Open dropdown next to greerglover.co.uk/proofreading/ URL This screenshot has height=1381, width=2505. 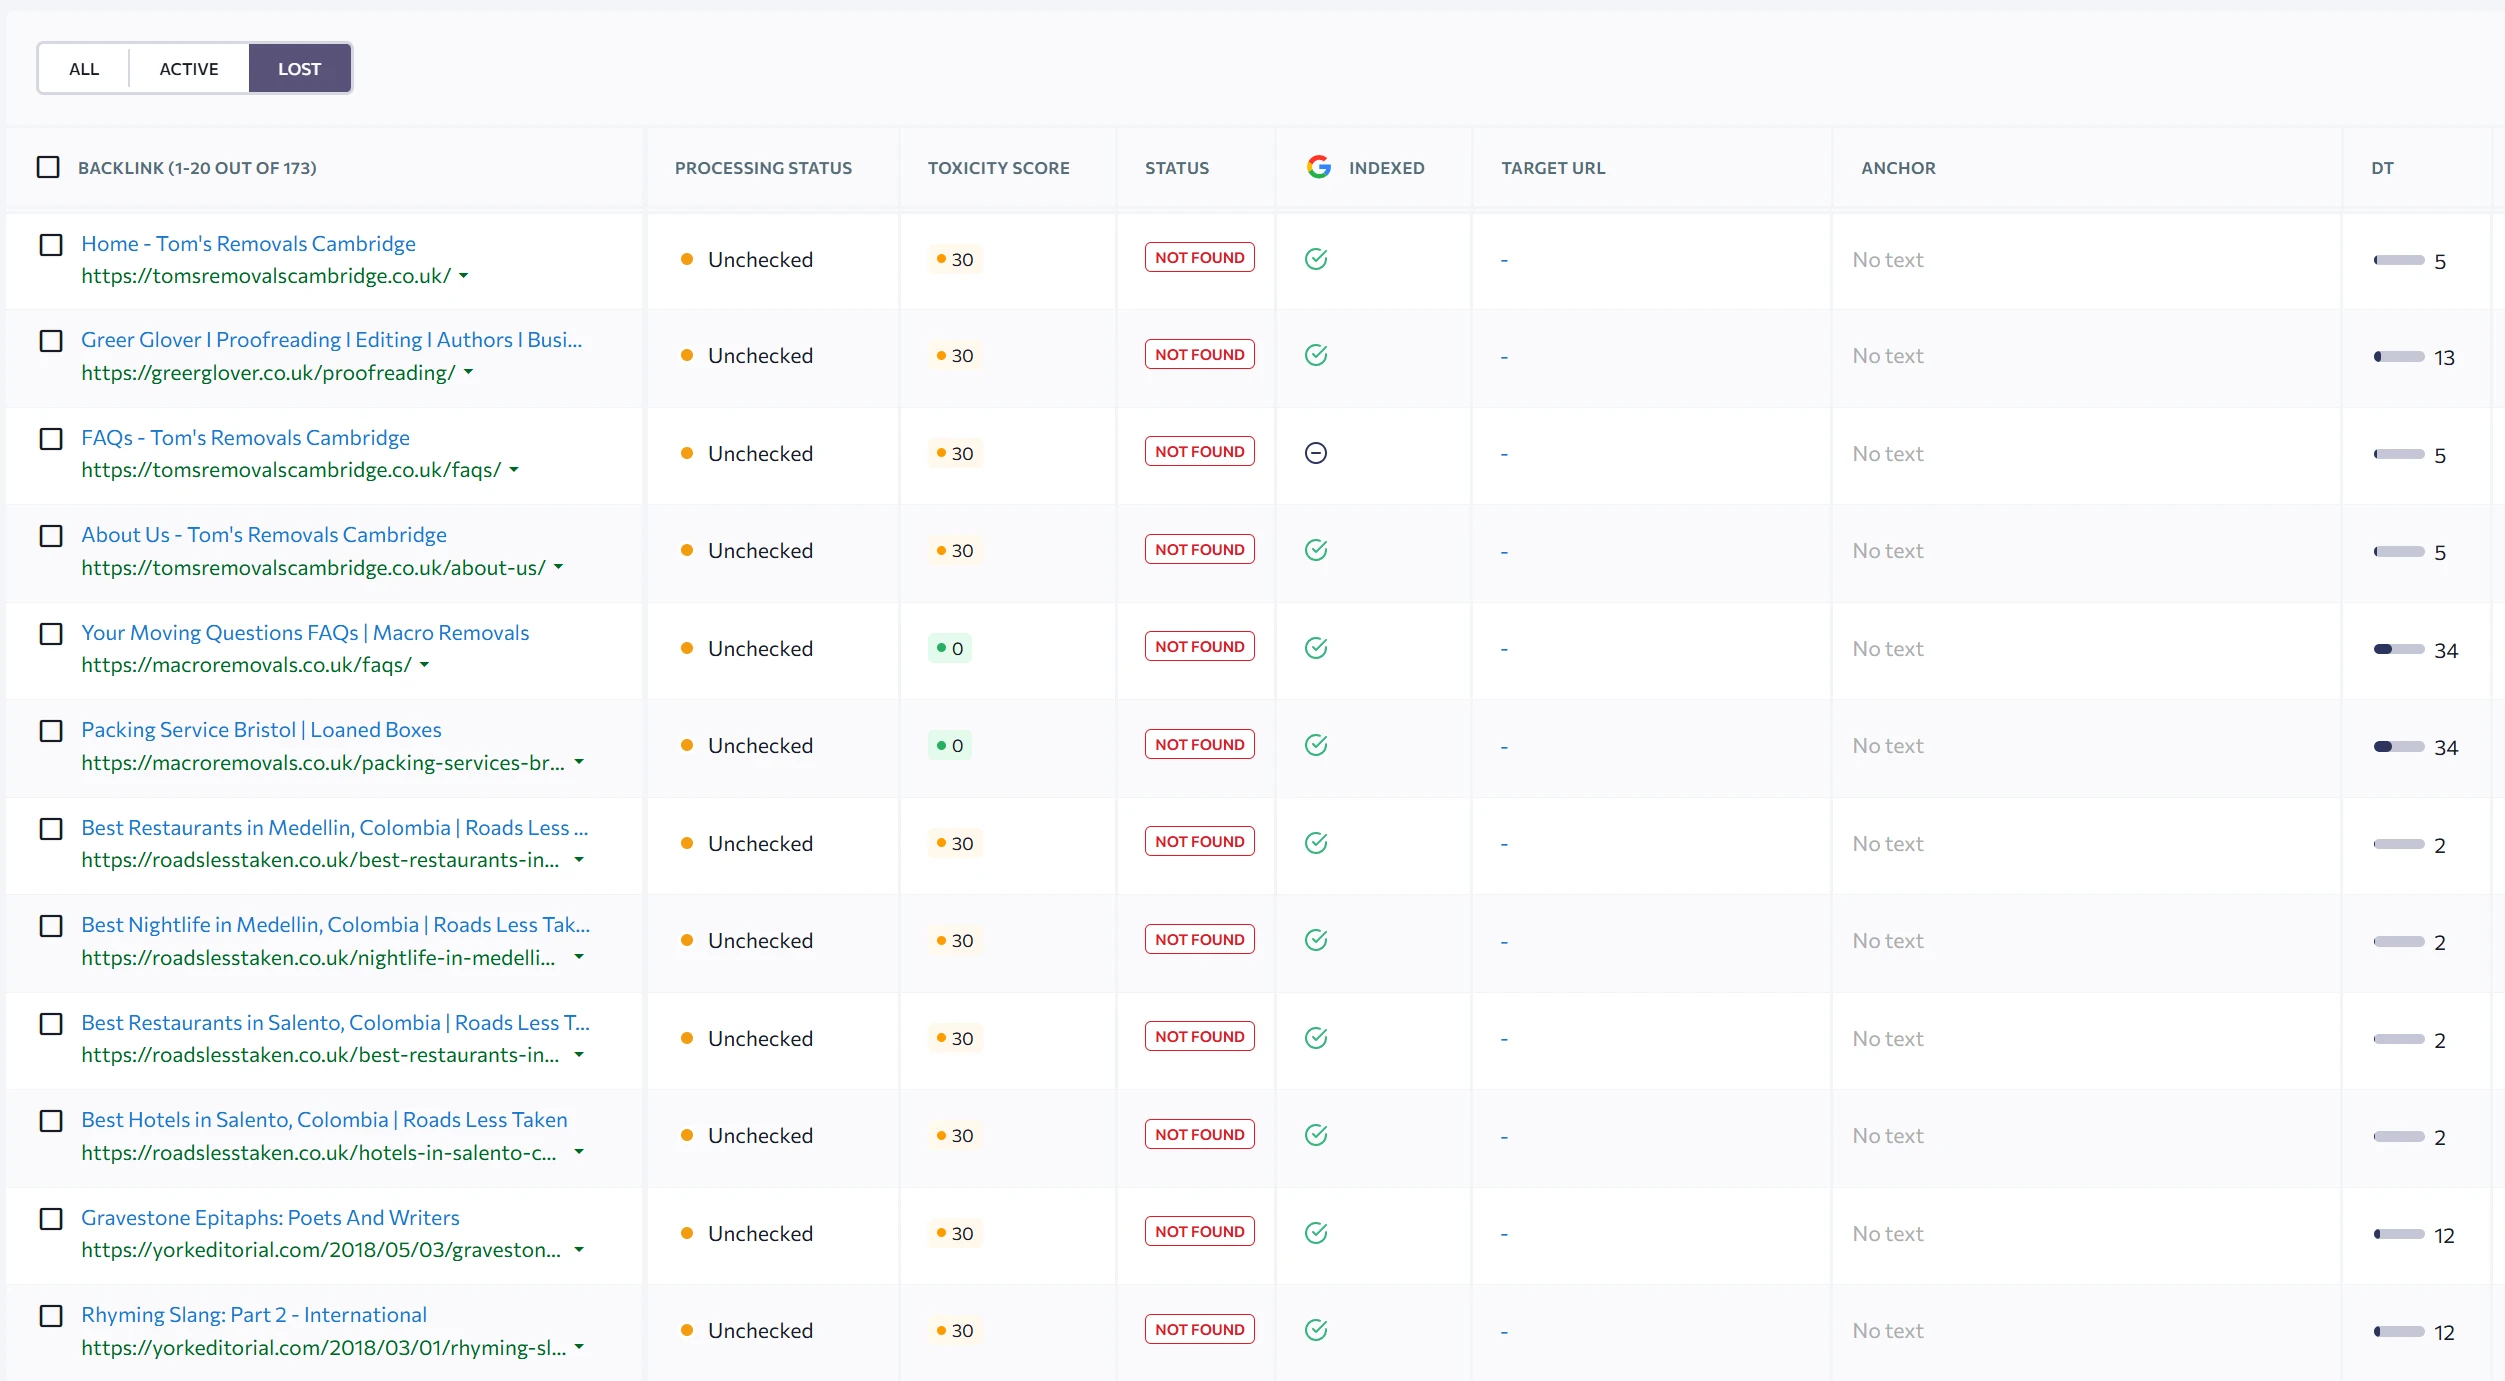coord(468,373)
